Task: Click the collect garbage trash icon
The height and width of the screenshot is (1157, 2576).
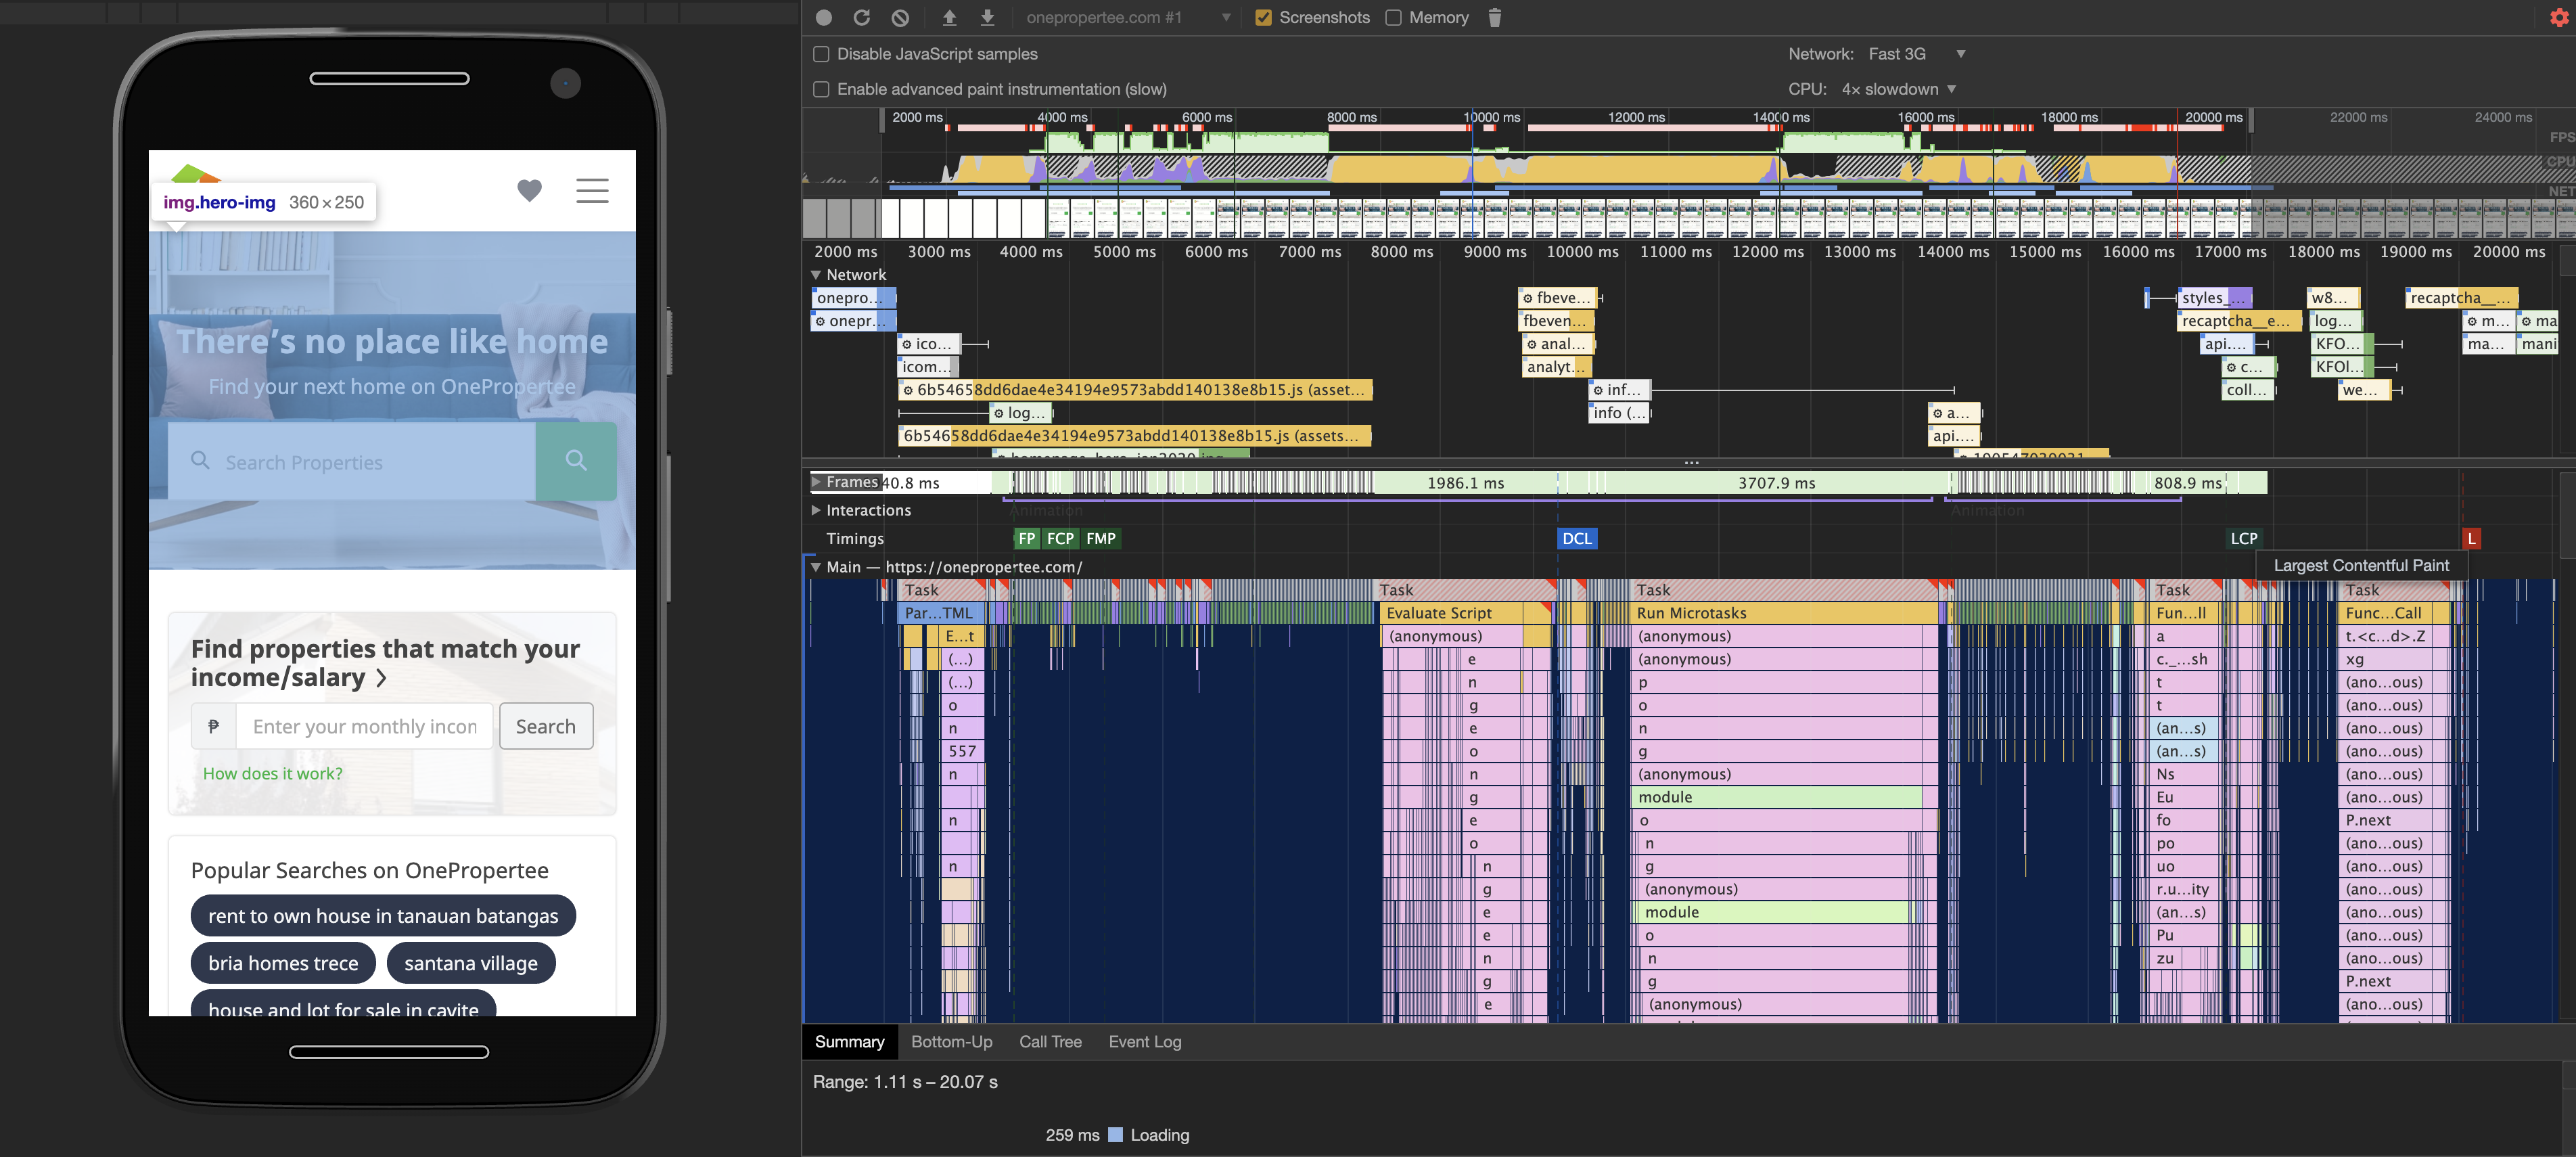Action: click(x=1494, y=17)
